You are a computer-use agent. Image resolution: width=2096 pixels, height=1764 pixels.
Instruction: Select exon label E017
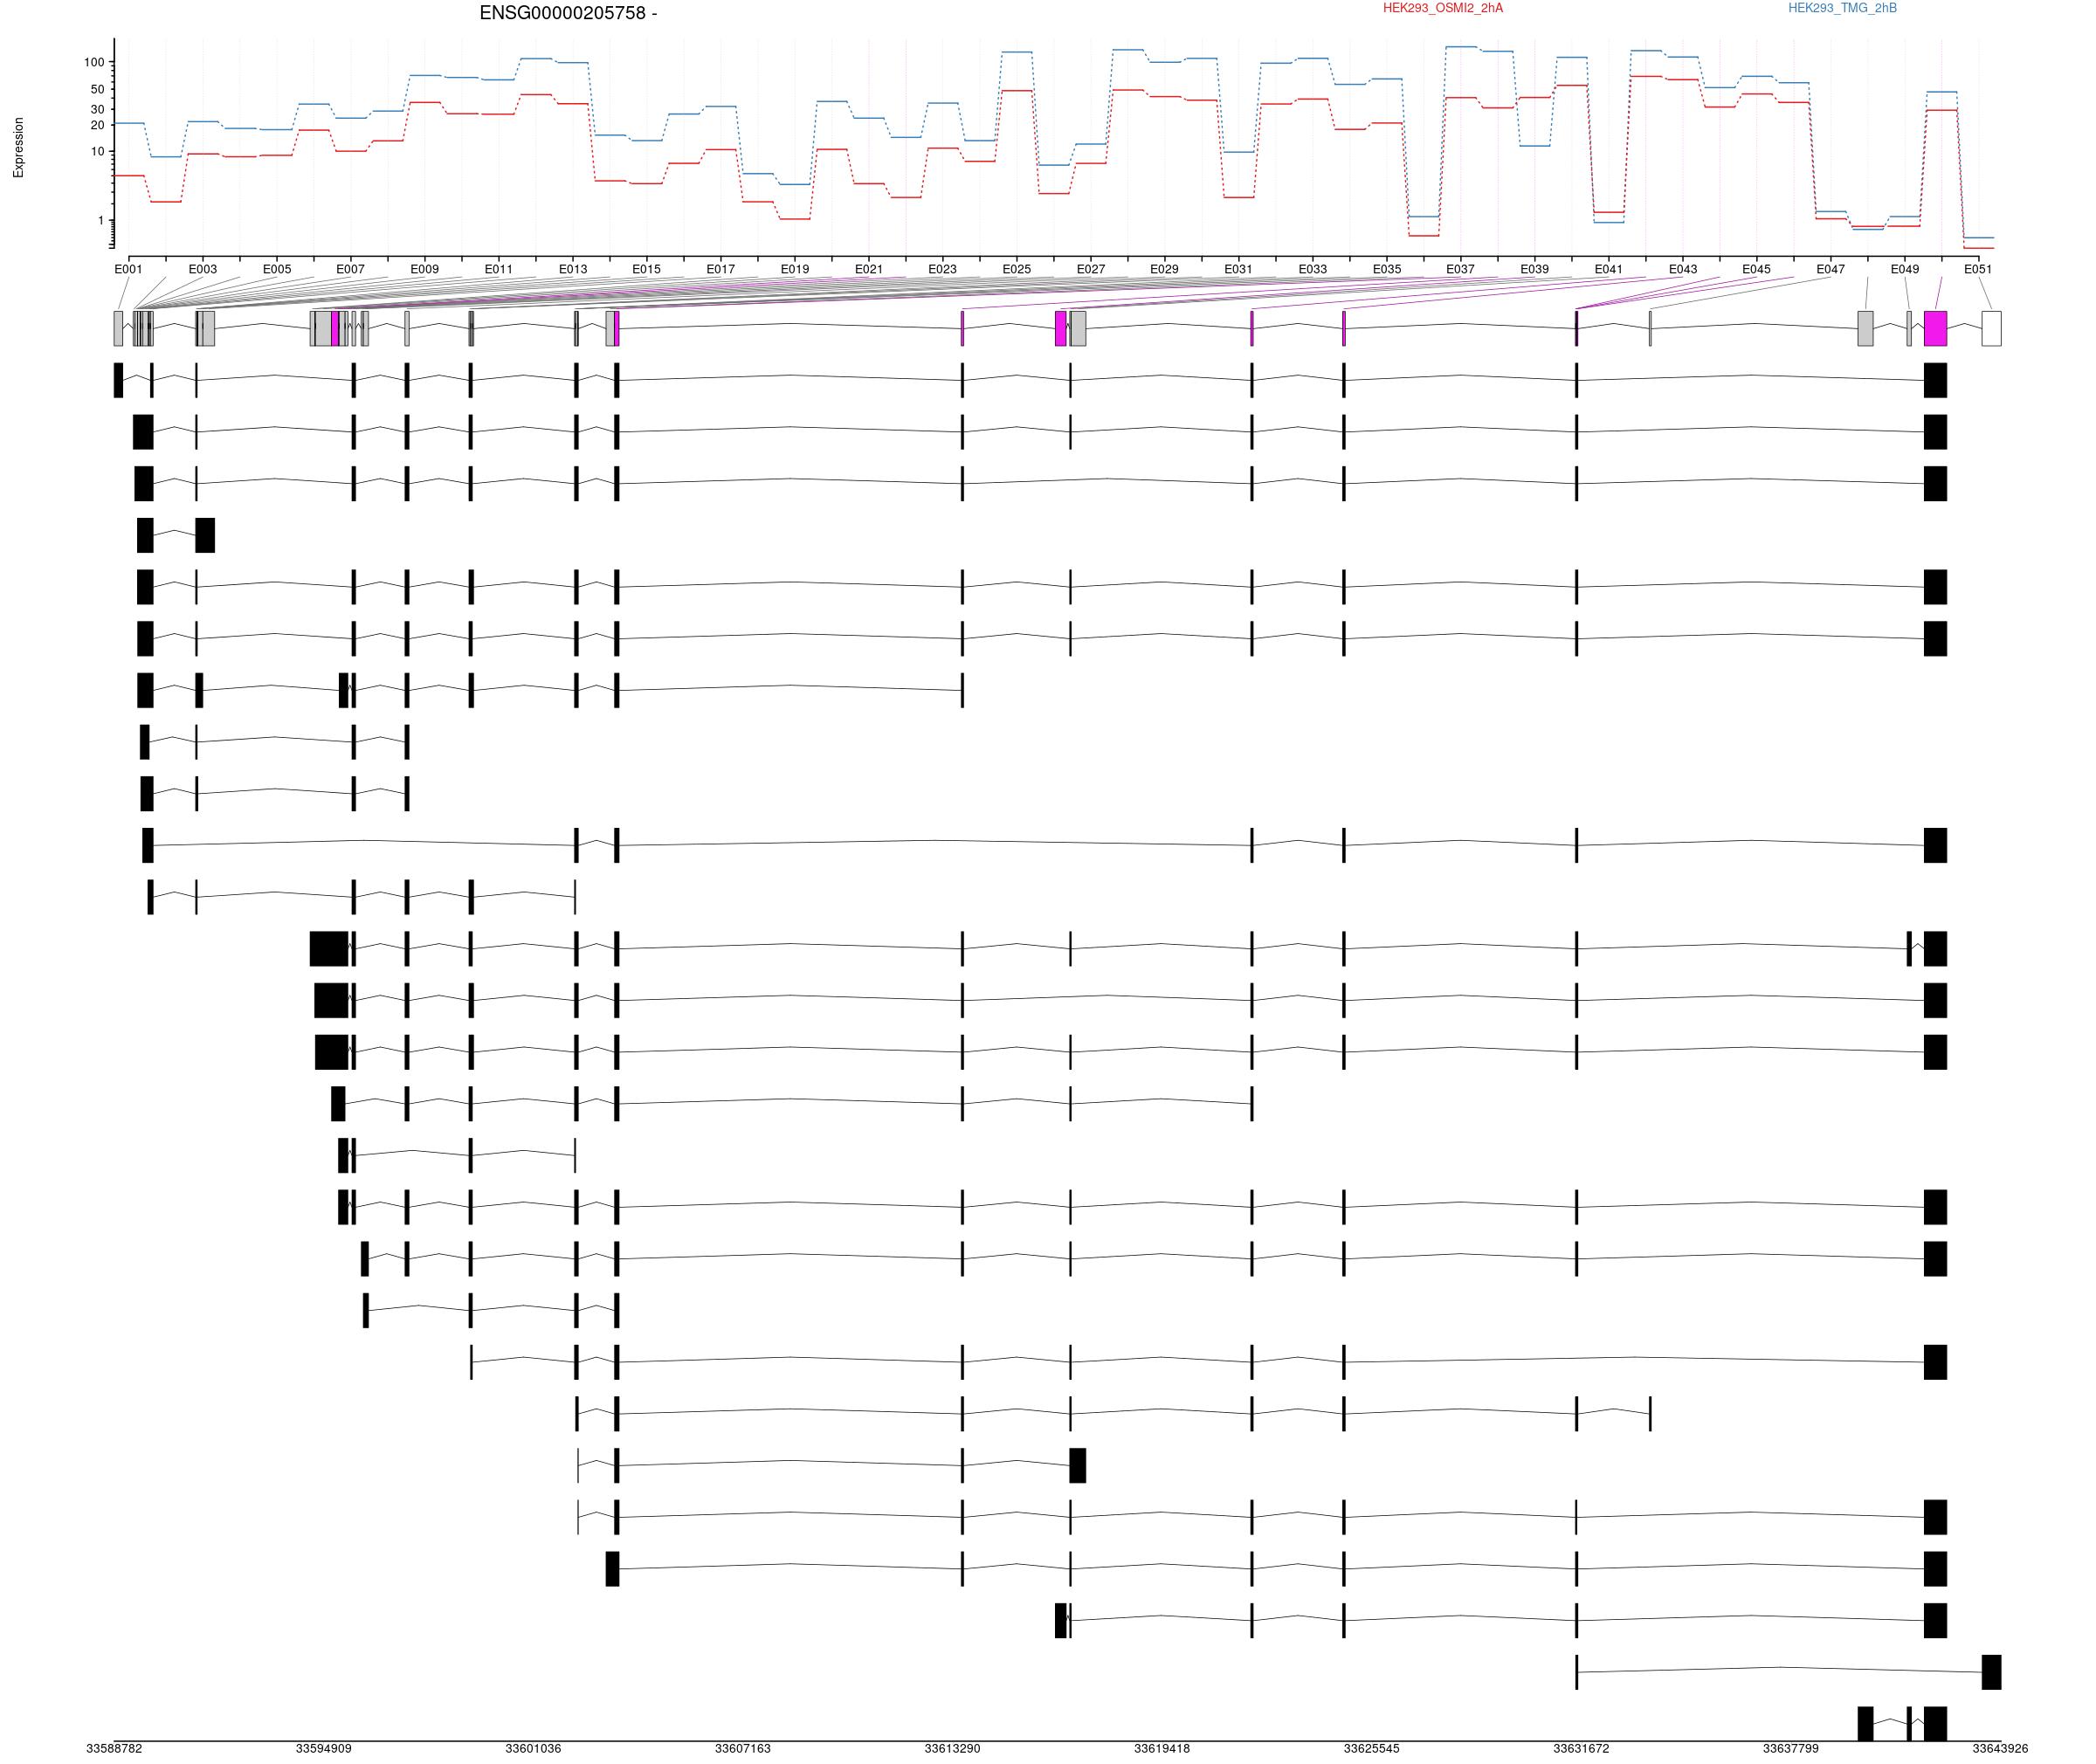click(x=721, y=269)
